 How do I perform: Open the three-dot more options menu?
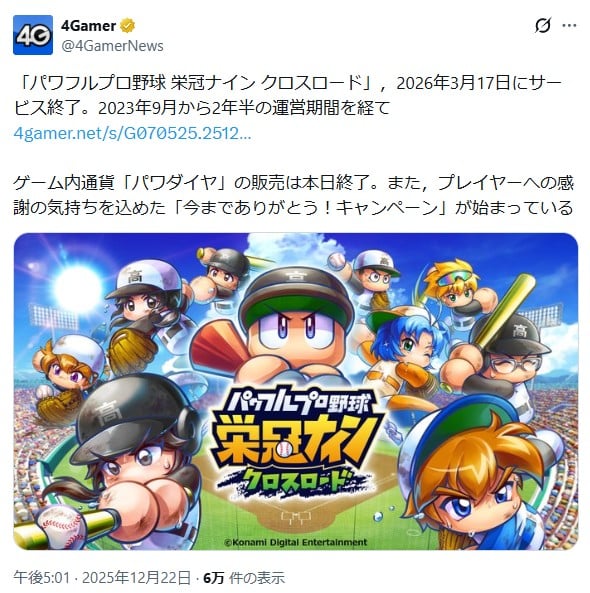(x=569, y=25)
